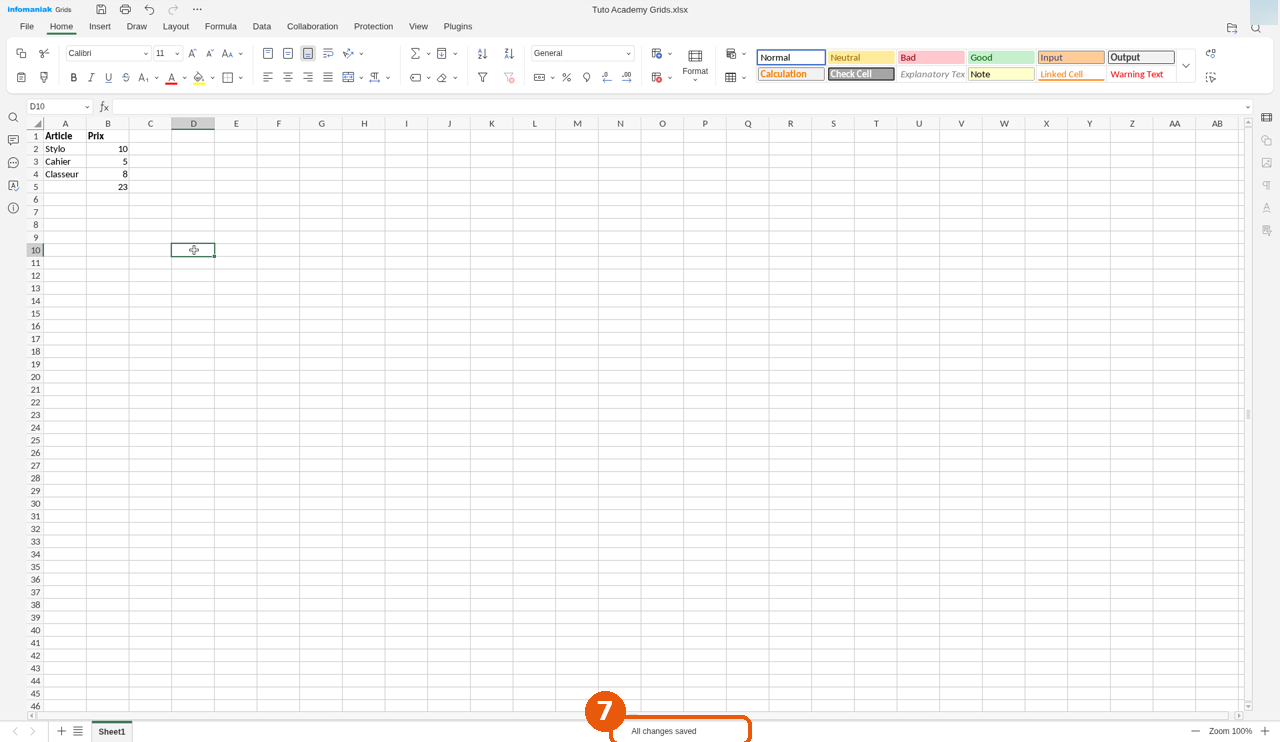
Task: Toggle align bottom
Action: [308, 53]
